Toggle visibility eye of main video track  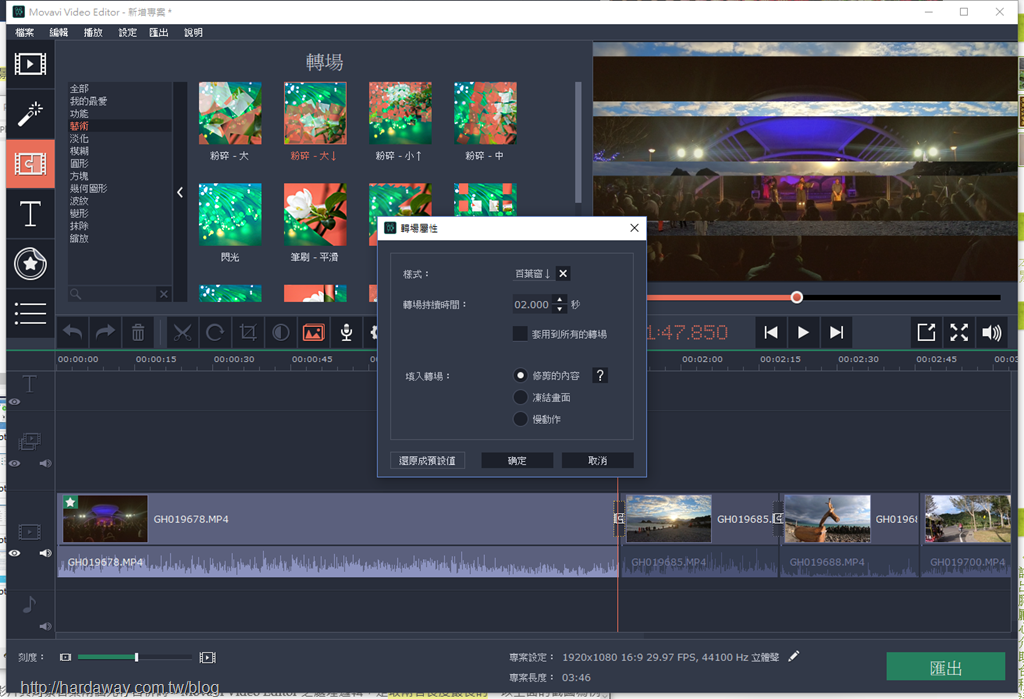pos(14,553)
